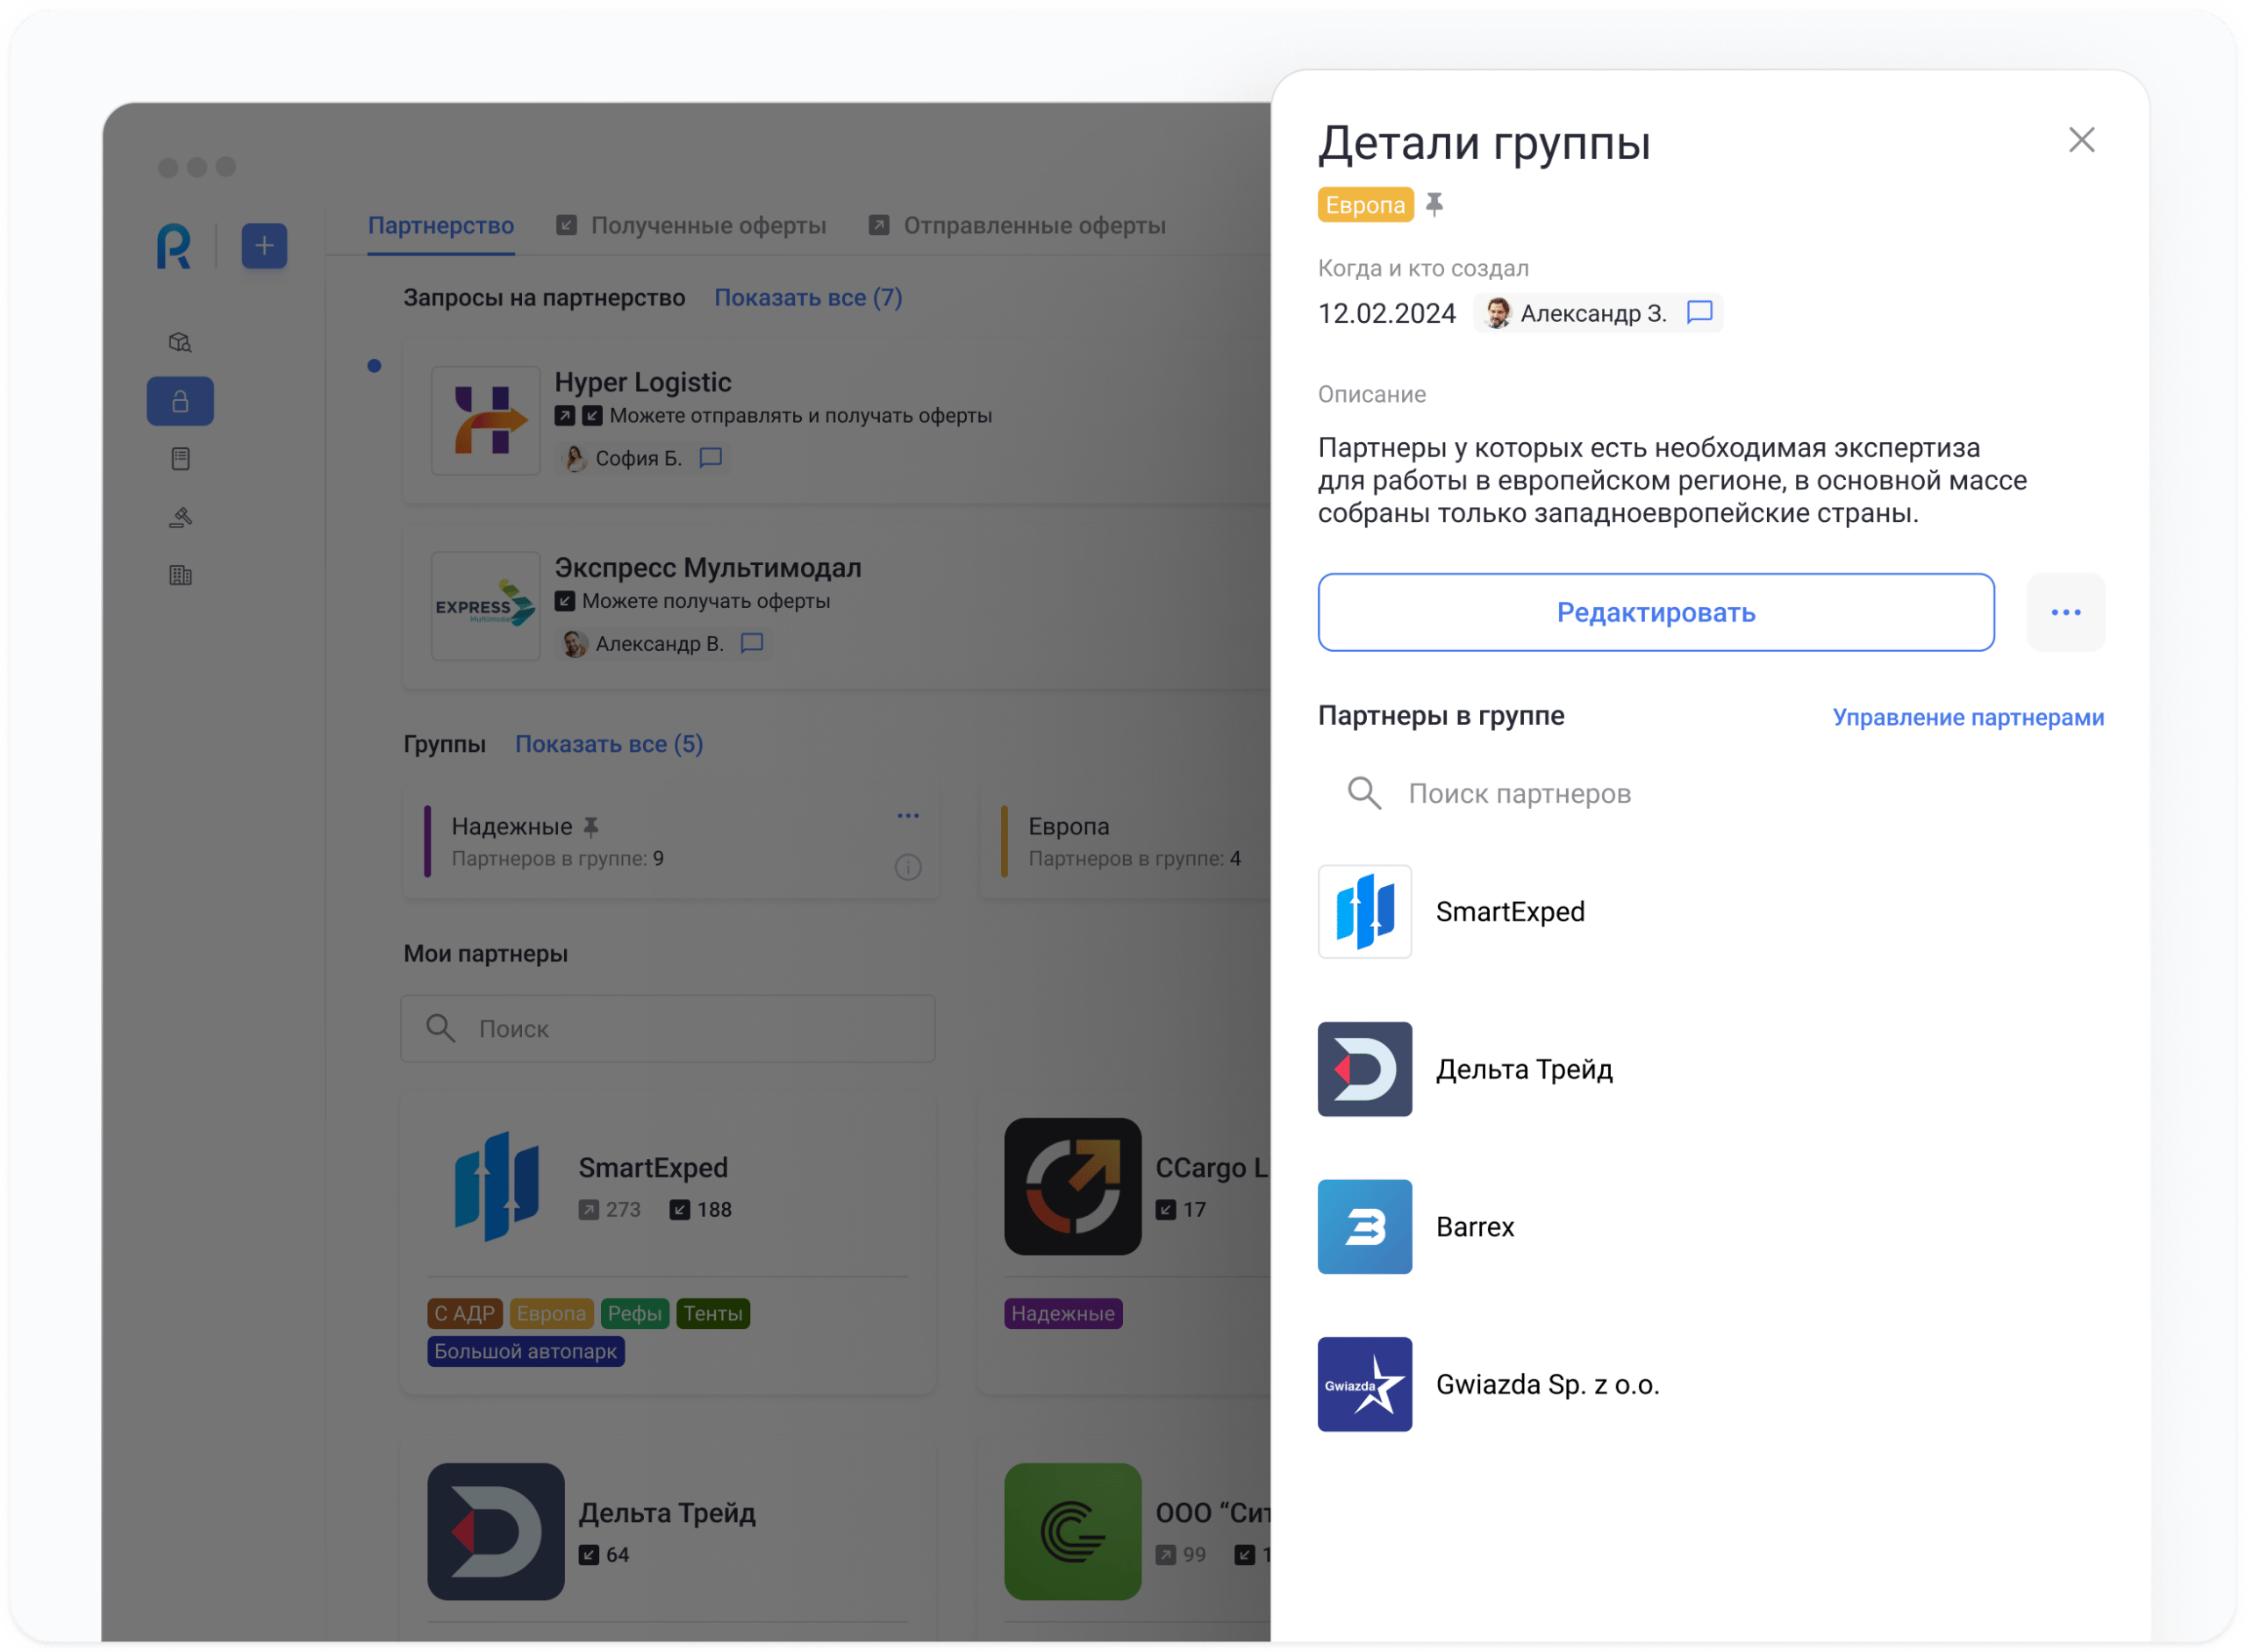Unpin the Надежные group card
2246x1652 pixels.
[593, 826]
